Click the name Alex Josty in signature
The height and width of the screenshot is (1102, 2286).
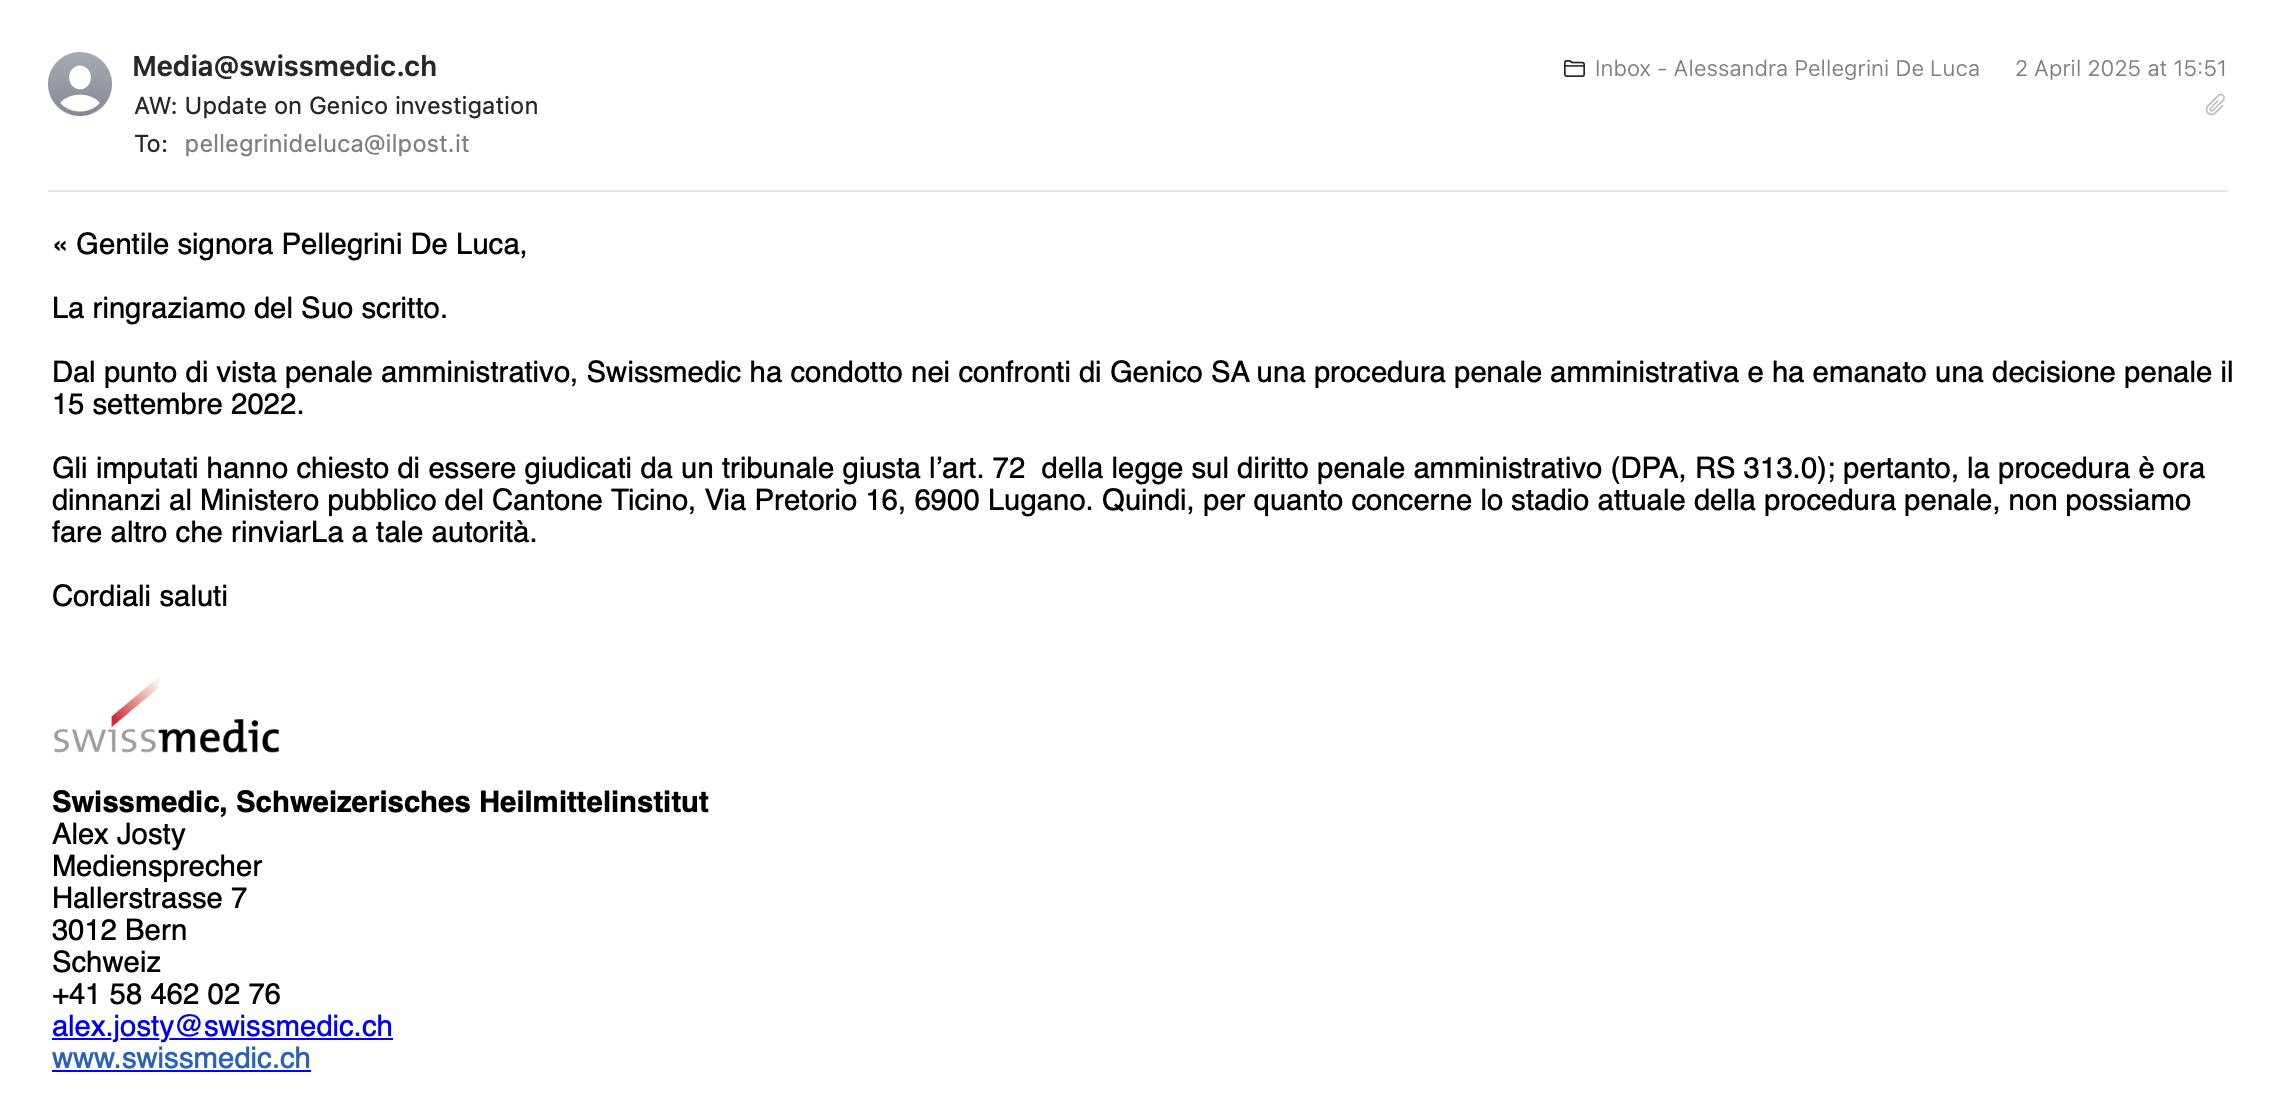pyautogui.click(x=119, y=834)
